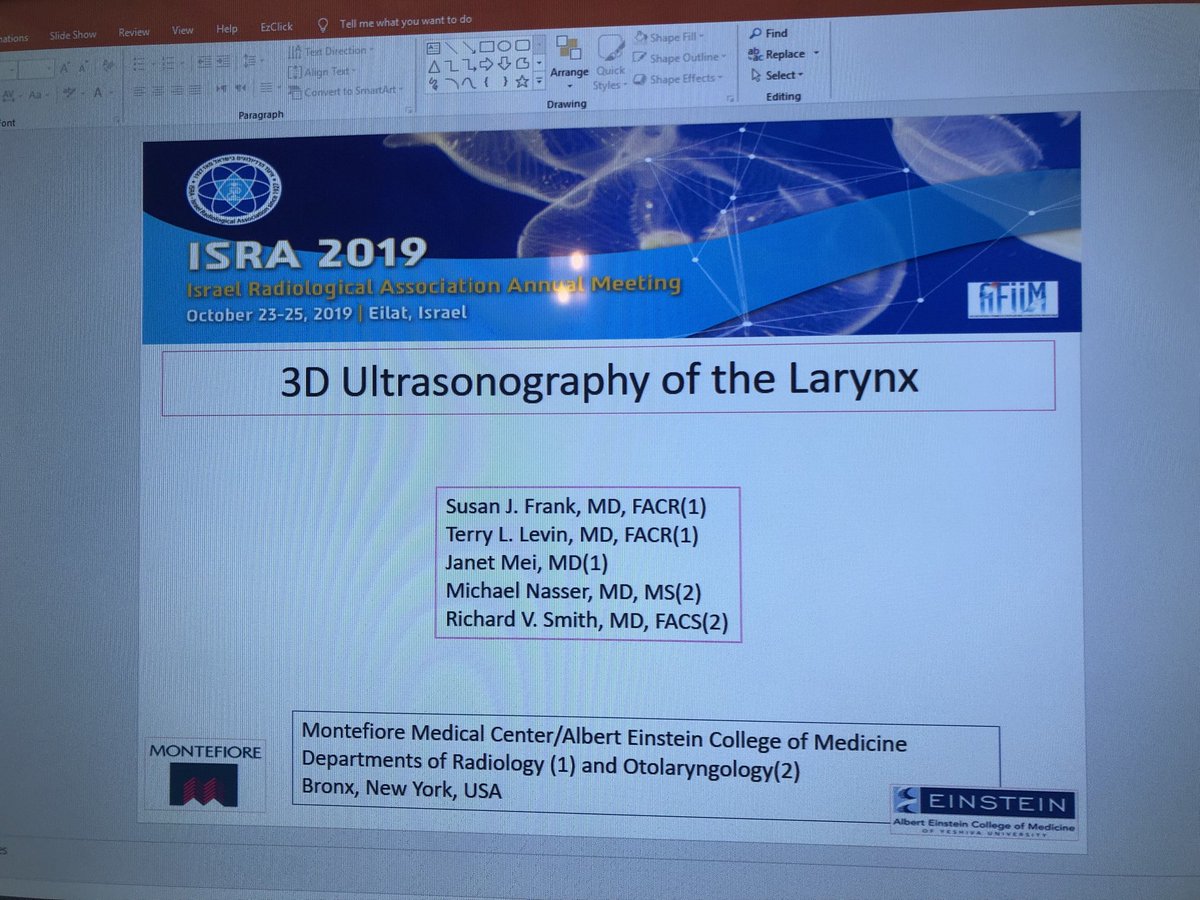Select the '3D Ultrasonography of the Larynx' title
The width and height of the screenshot is (1200, 900).
coord(600,379)
